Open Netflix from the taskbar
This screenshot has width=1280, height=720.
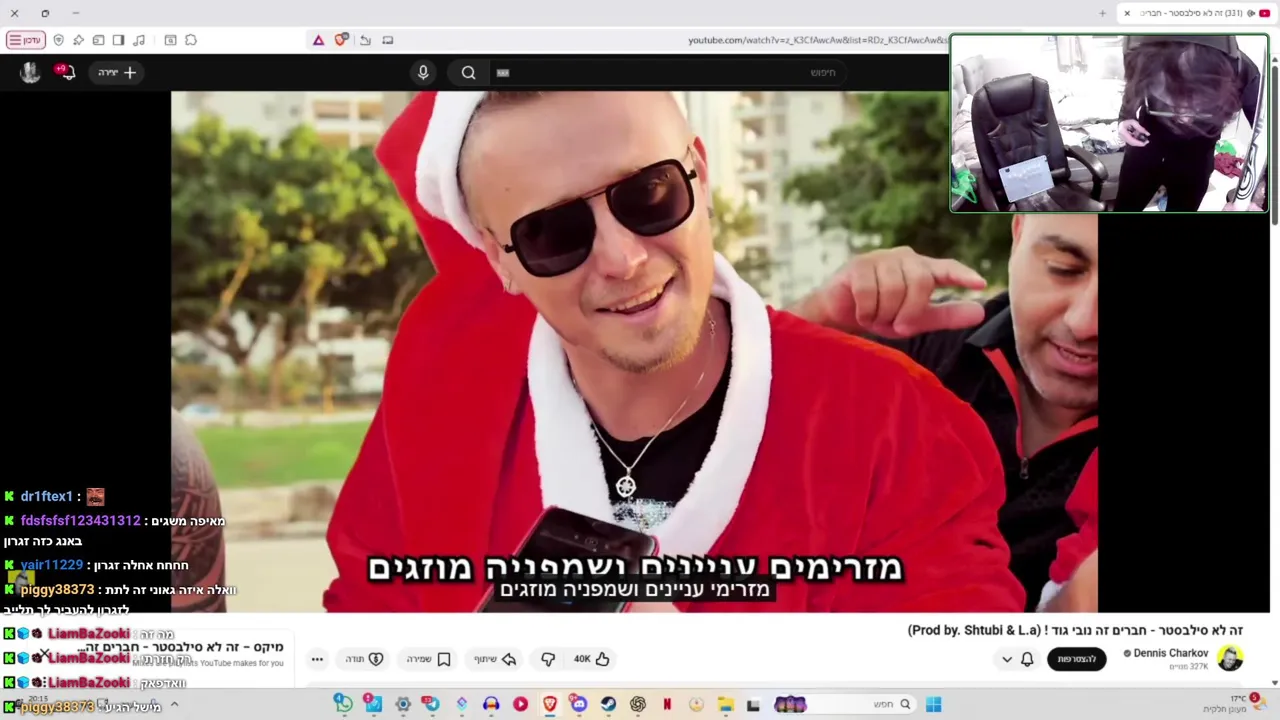point(667,705)
